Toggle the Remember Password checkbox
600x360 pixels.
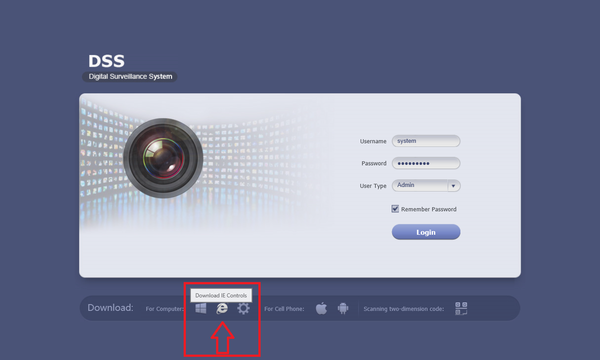(x=395, y=209)
